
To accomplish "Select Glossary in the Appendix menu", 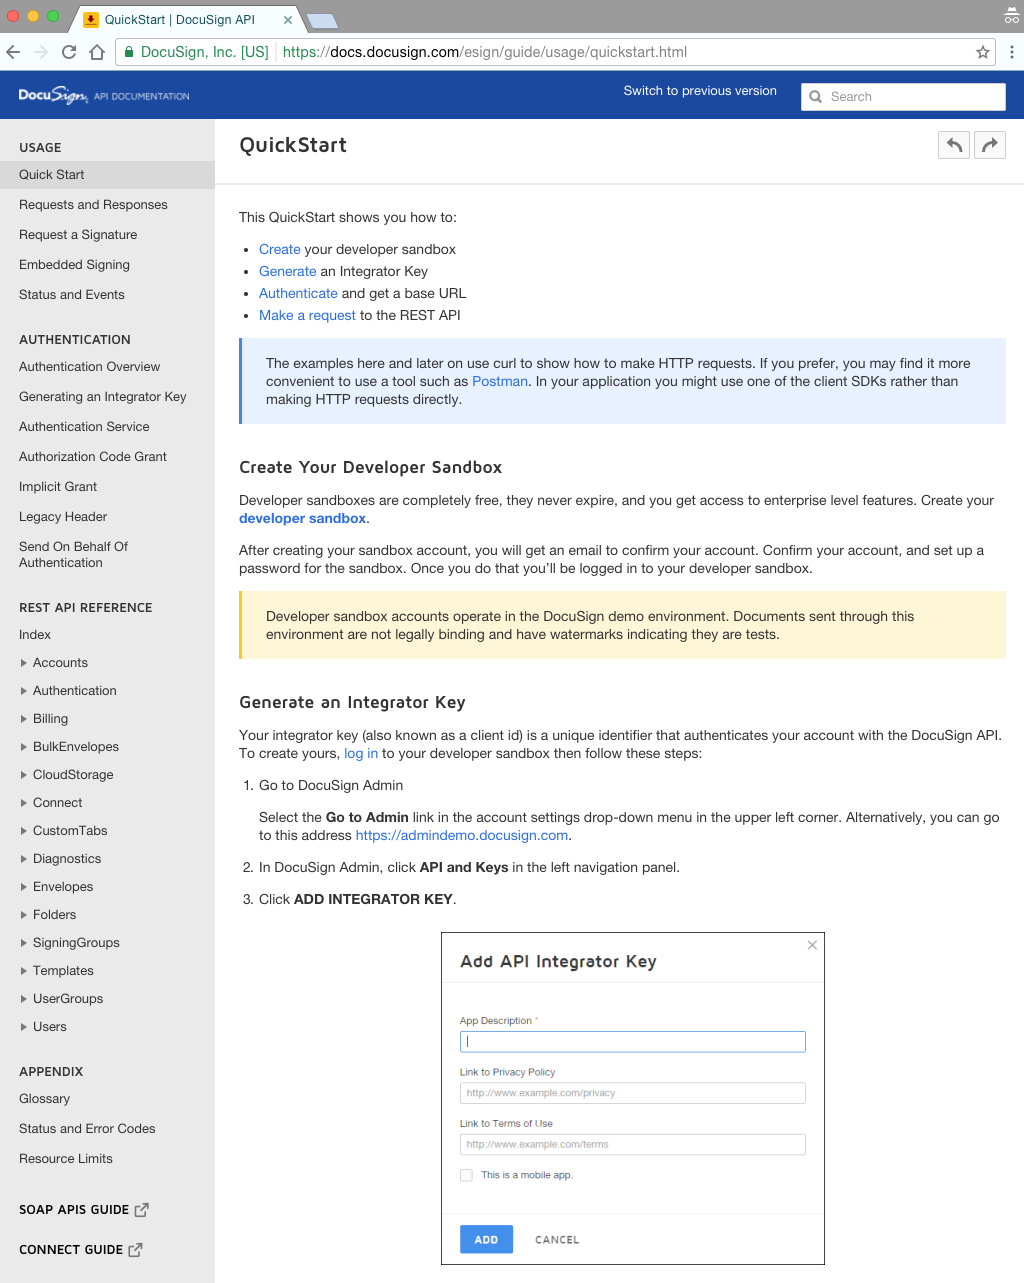I will (44, 1098).
